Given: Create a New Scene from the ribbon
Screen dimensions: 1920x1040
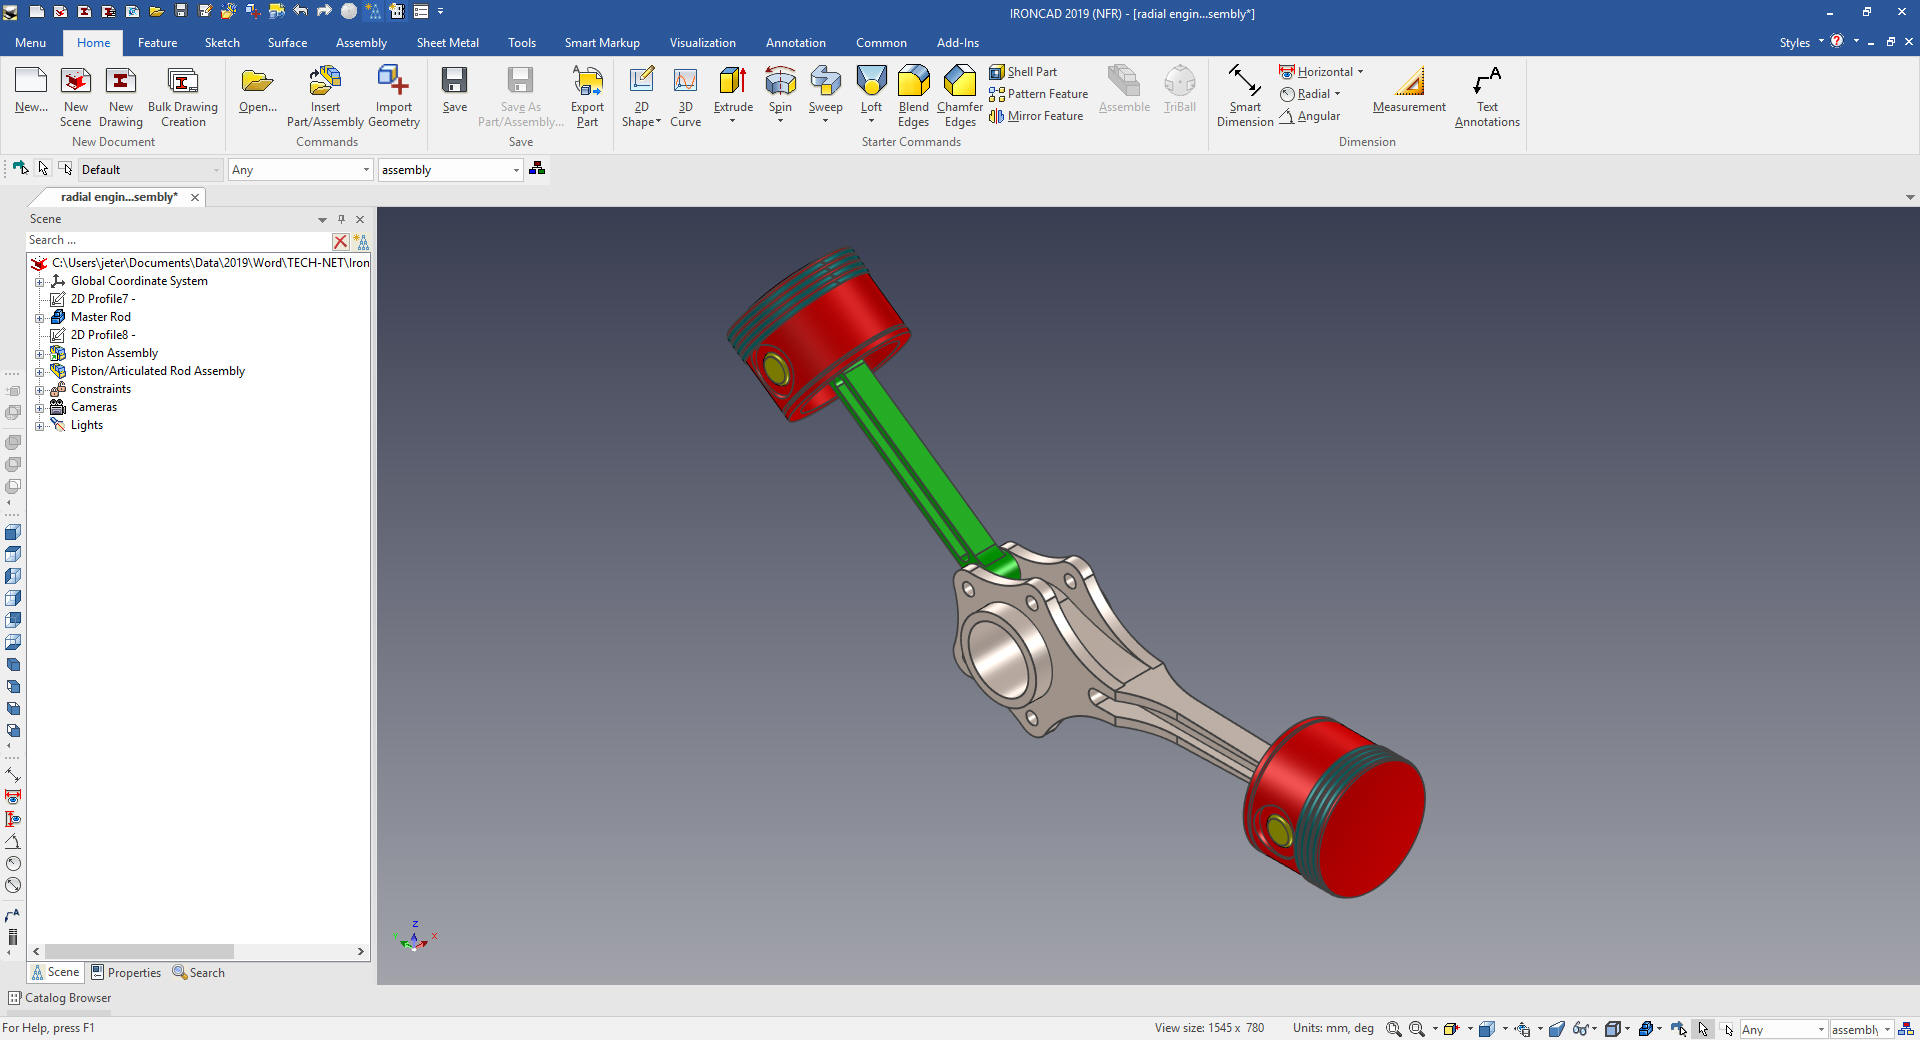Looking at the screenshot, I should (x=75, y=97).
